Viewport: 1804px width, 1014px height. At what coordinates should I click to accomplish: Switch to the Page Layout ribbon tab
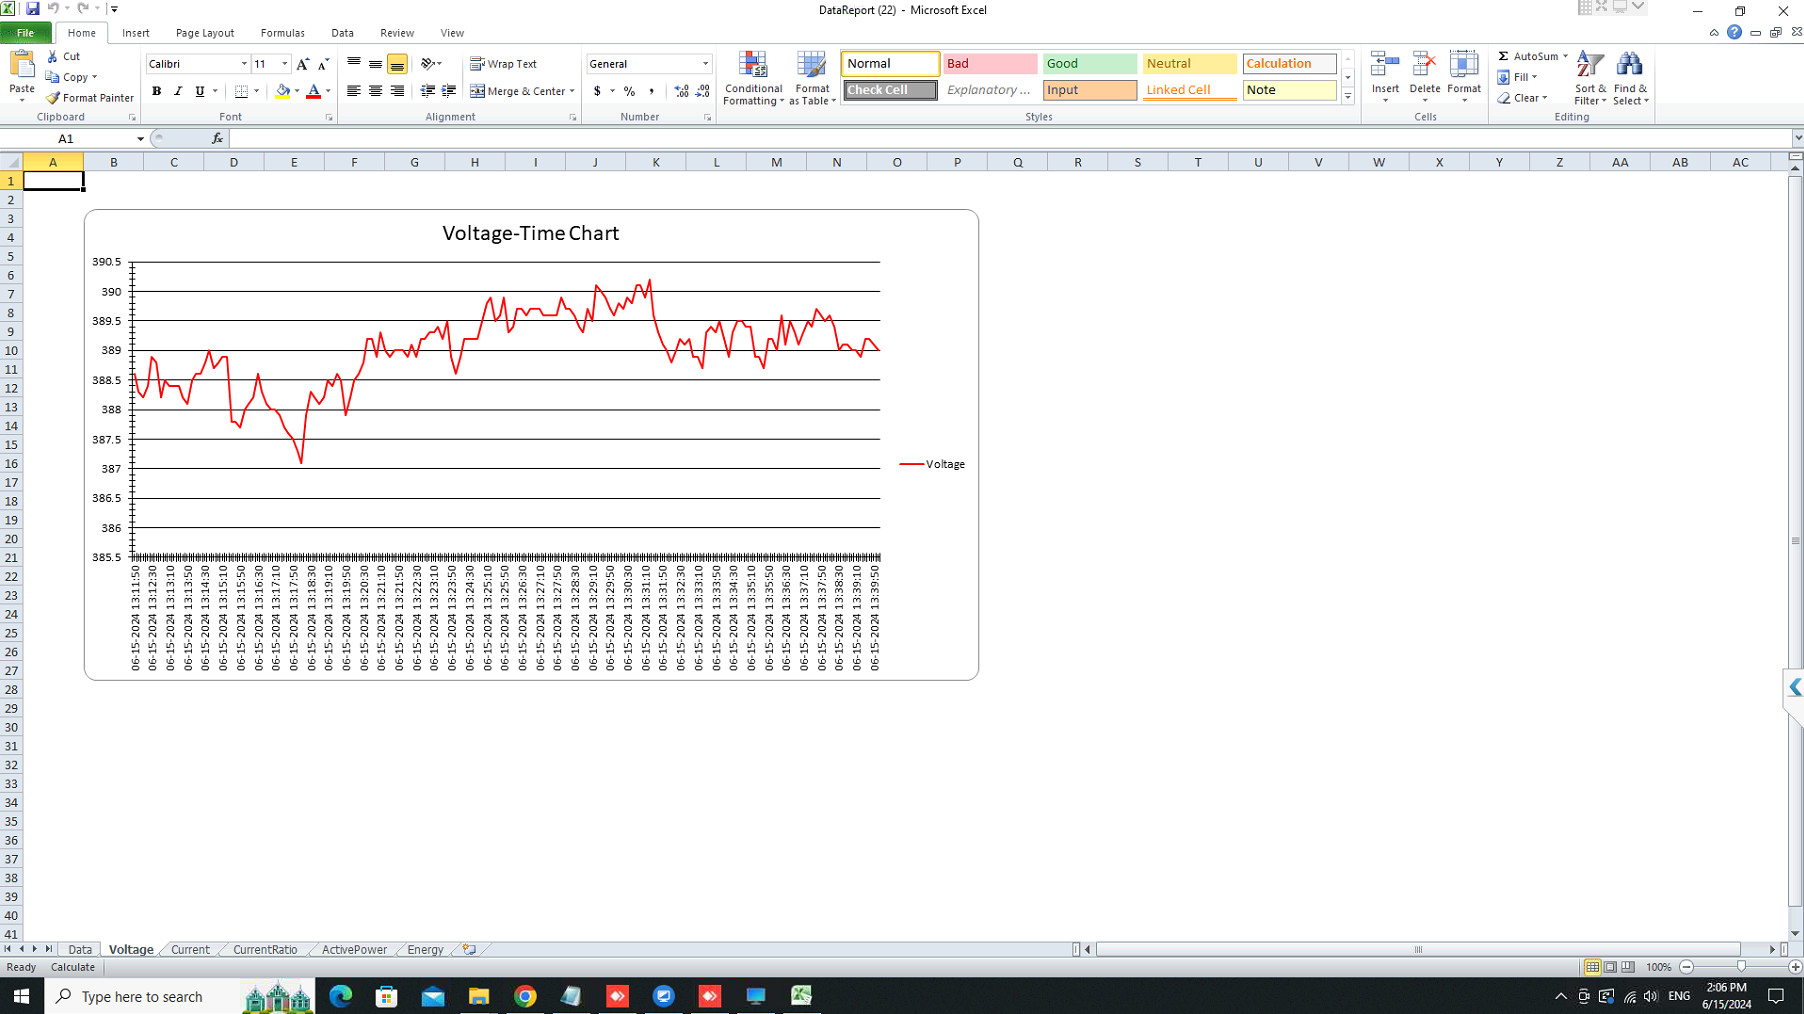click(x=204, y=33)
